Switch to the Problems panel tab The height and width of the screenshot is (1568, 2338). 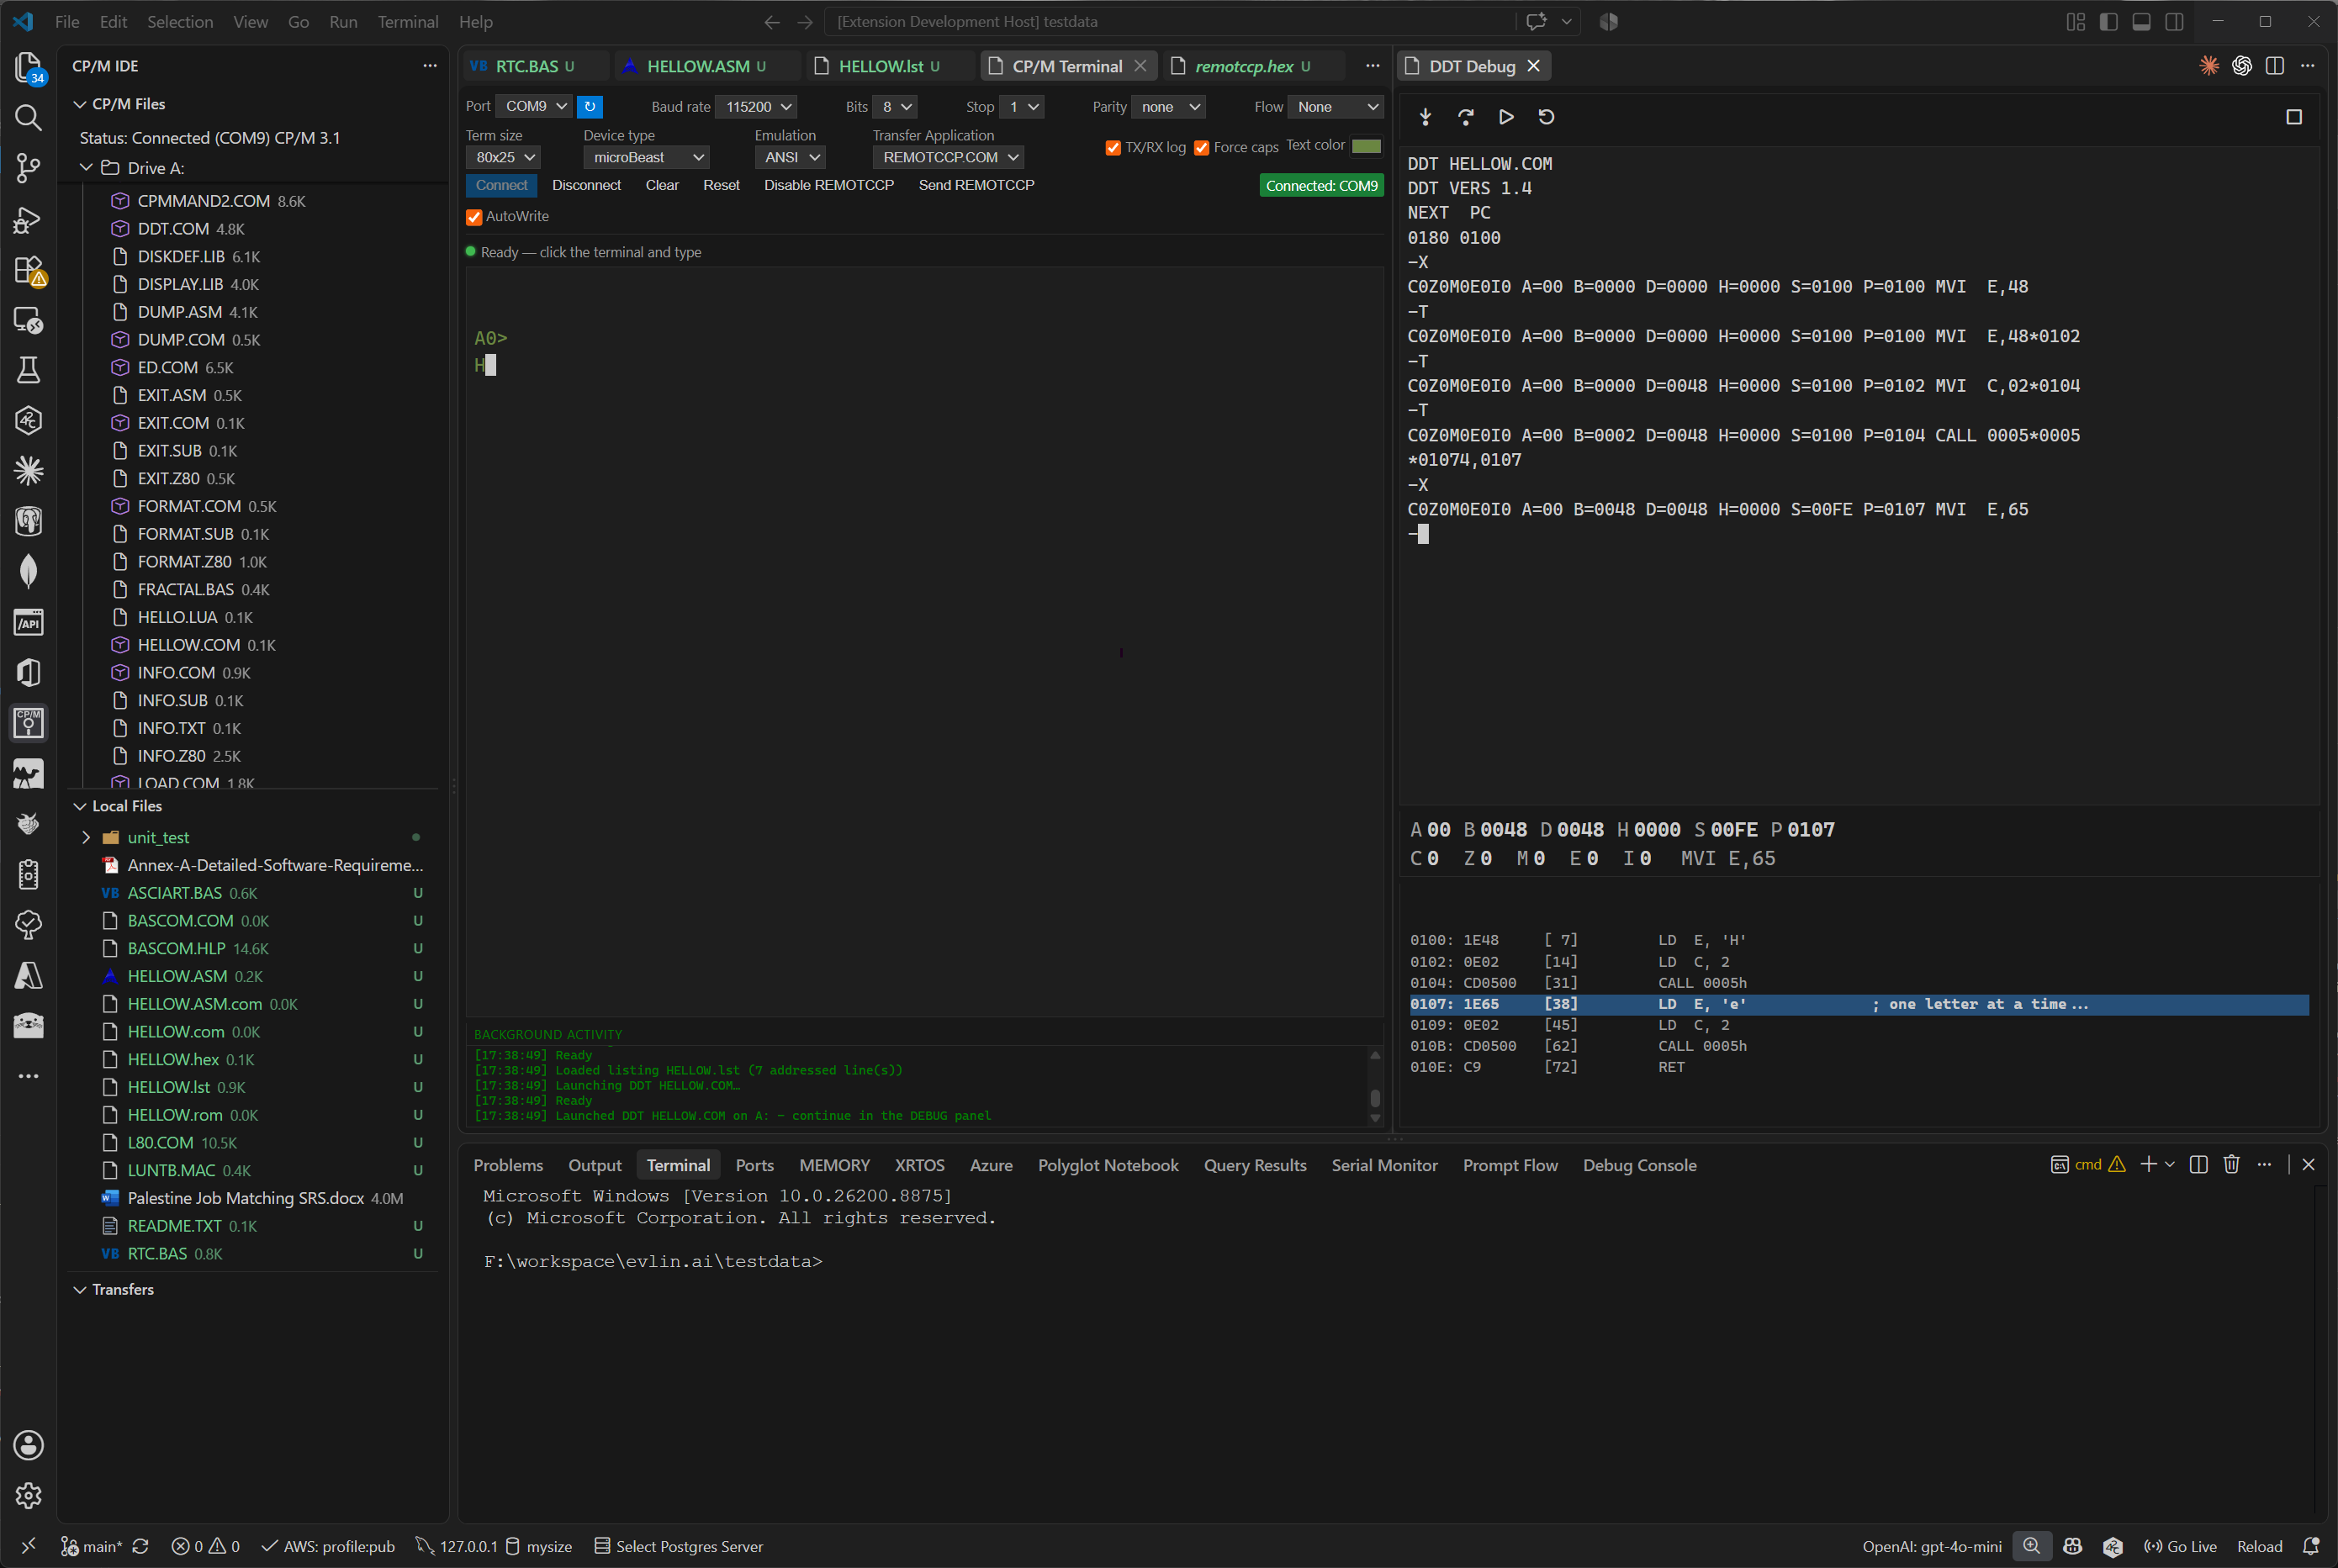pos(508,1165)
